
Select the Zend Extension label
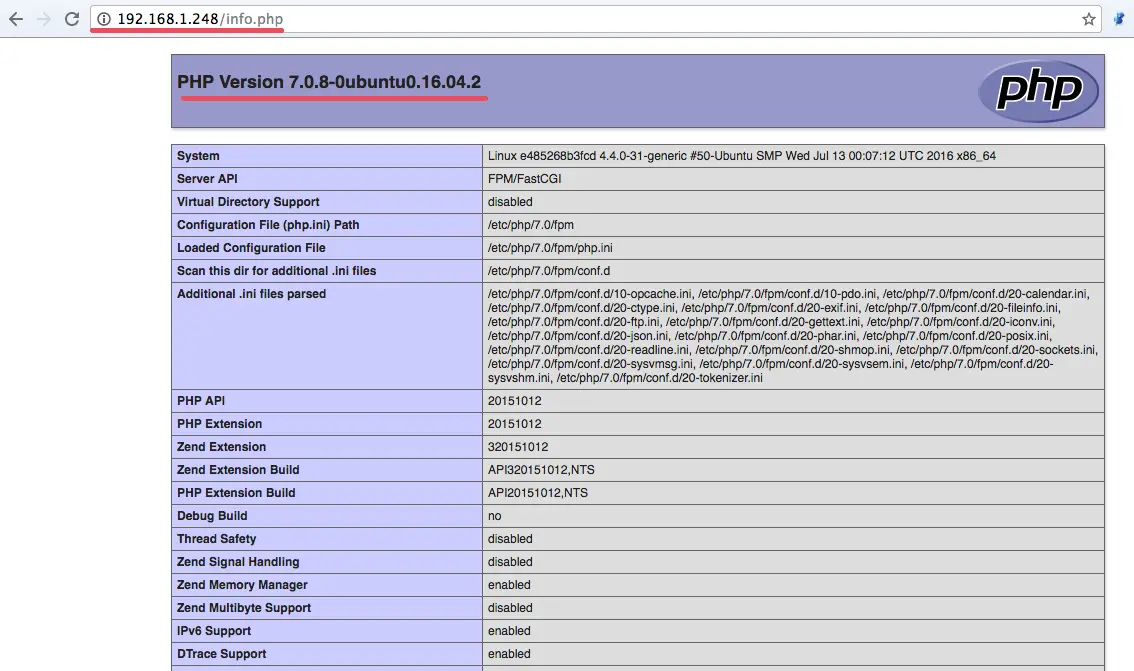tap(221, 448)
